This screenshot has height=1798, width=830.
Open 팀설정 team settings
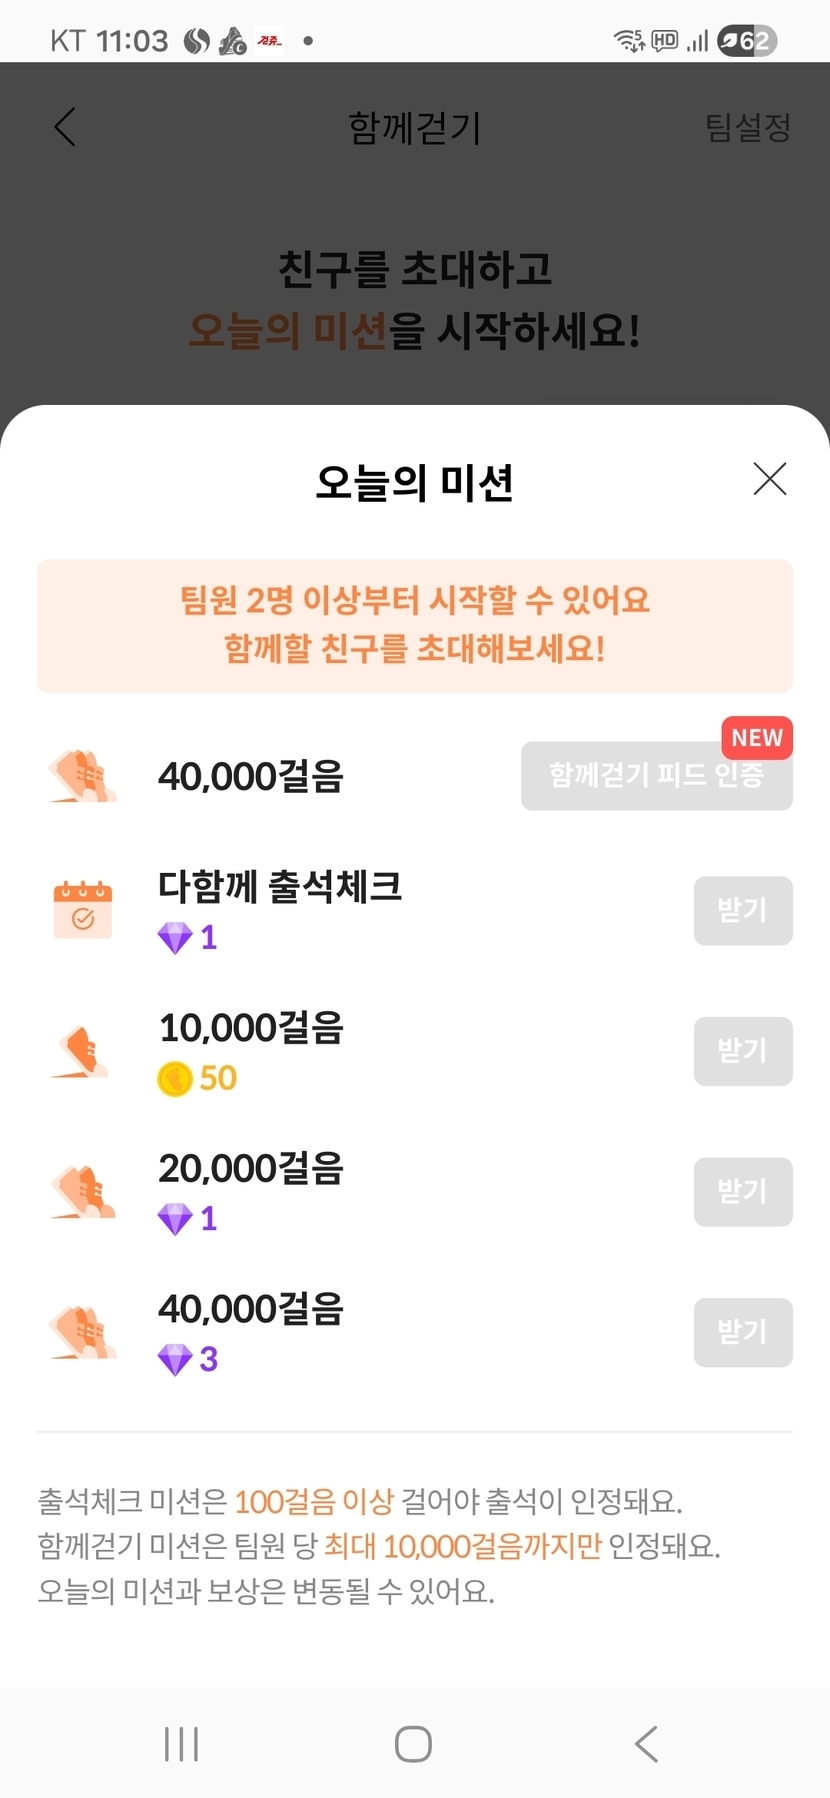pos(748,127)
